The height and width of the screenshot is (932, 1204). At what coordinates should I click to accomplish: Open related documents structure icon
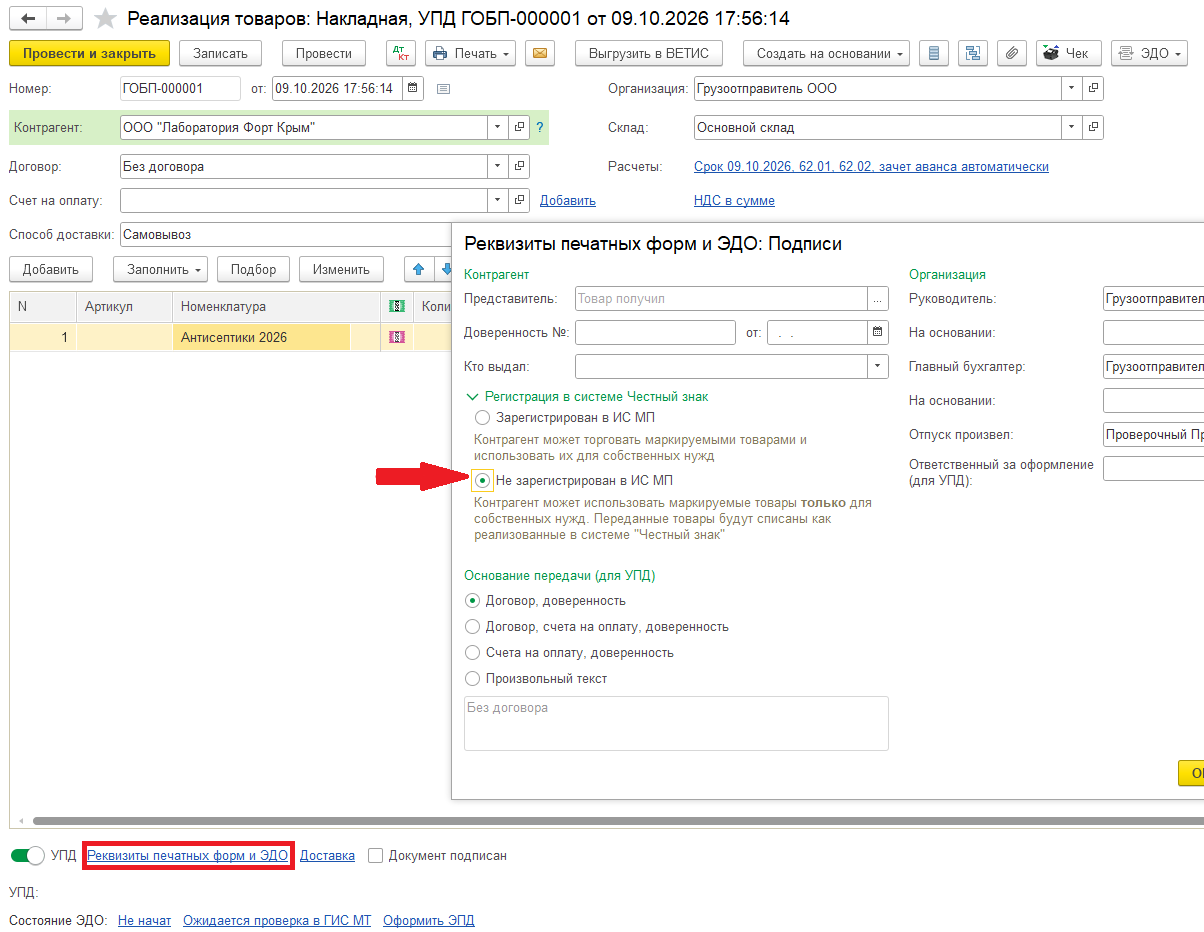[x=973, y=53]
